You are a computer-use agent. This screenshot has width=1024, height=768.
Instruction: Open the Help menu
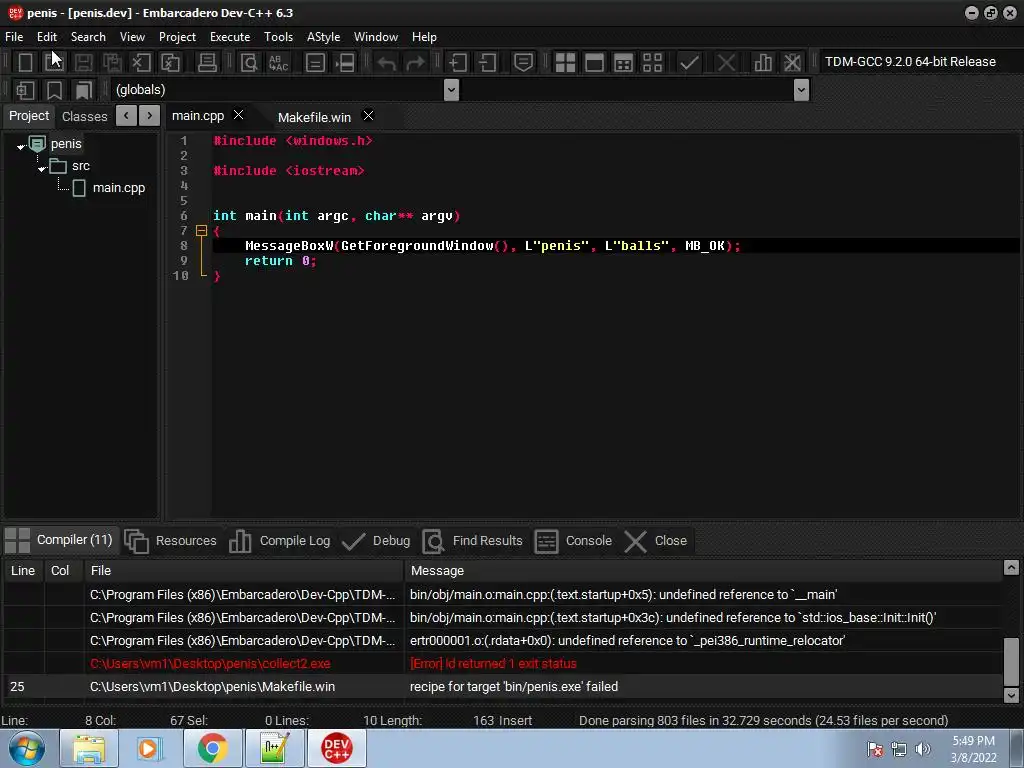424,37
